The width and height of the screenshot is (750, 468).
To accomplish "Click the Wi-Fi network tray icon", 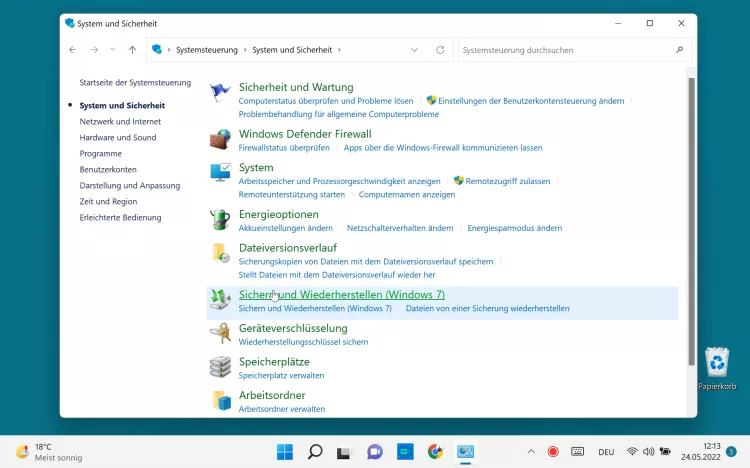I will click(632, 452).
